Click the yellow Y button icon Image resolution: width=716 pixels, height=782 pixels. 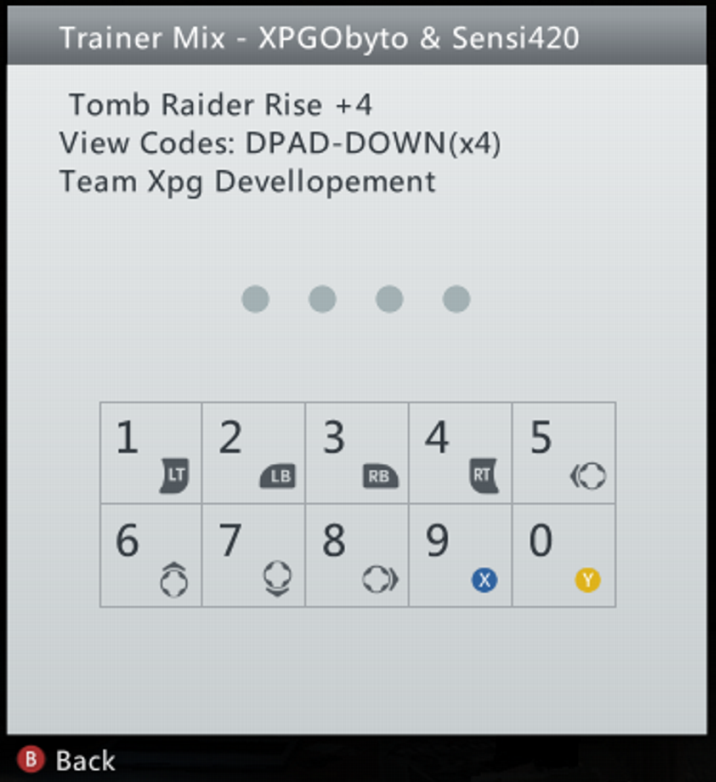[x=588, y=580]
